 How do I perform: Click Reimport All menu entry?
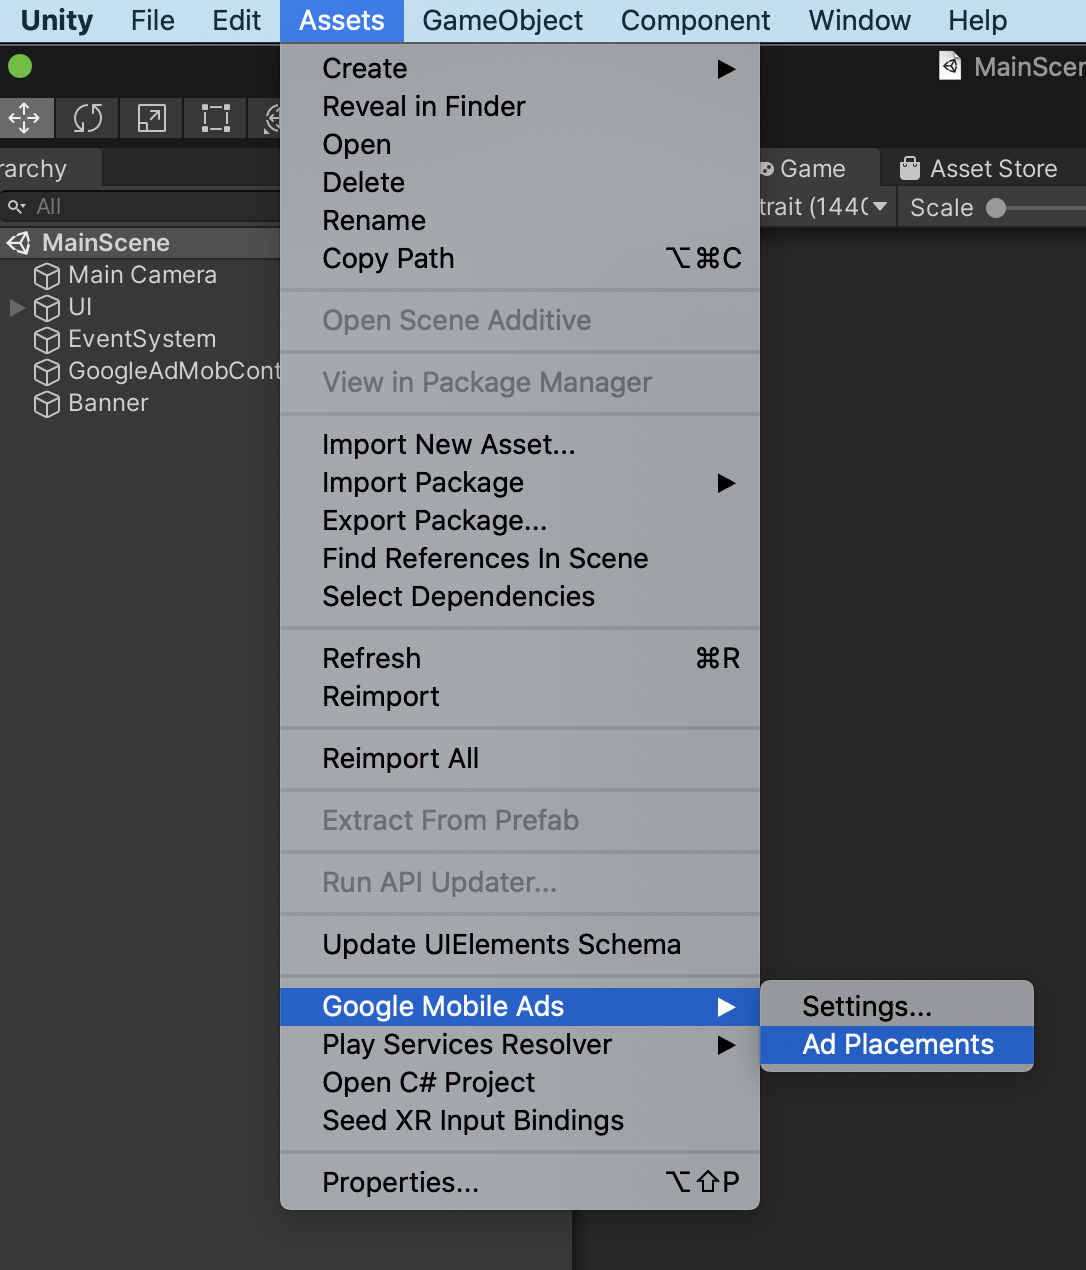click(400, 759)
